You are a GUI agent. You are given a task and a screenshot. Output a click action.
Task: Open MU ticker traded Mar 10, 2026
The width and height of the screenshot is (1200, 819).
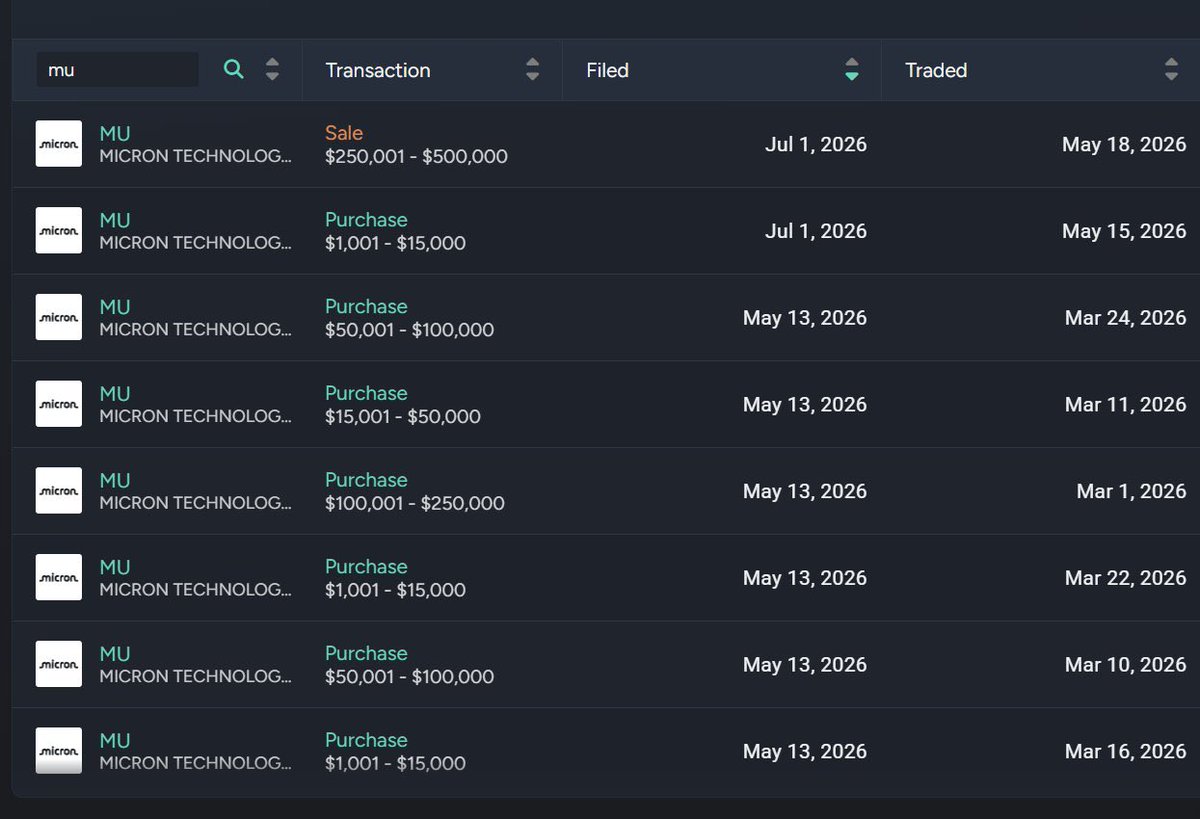(115, 653)
